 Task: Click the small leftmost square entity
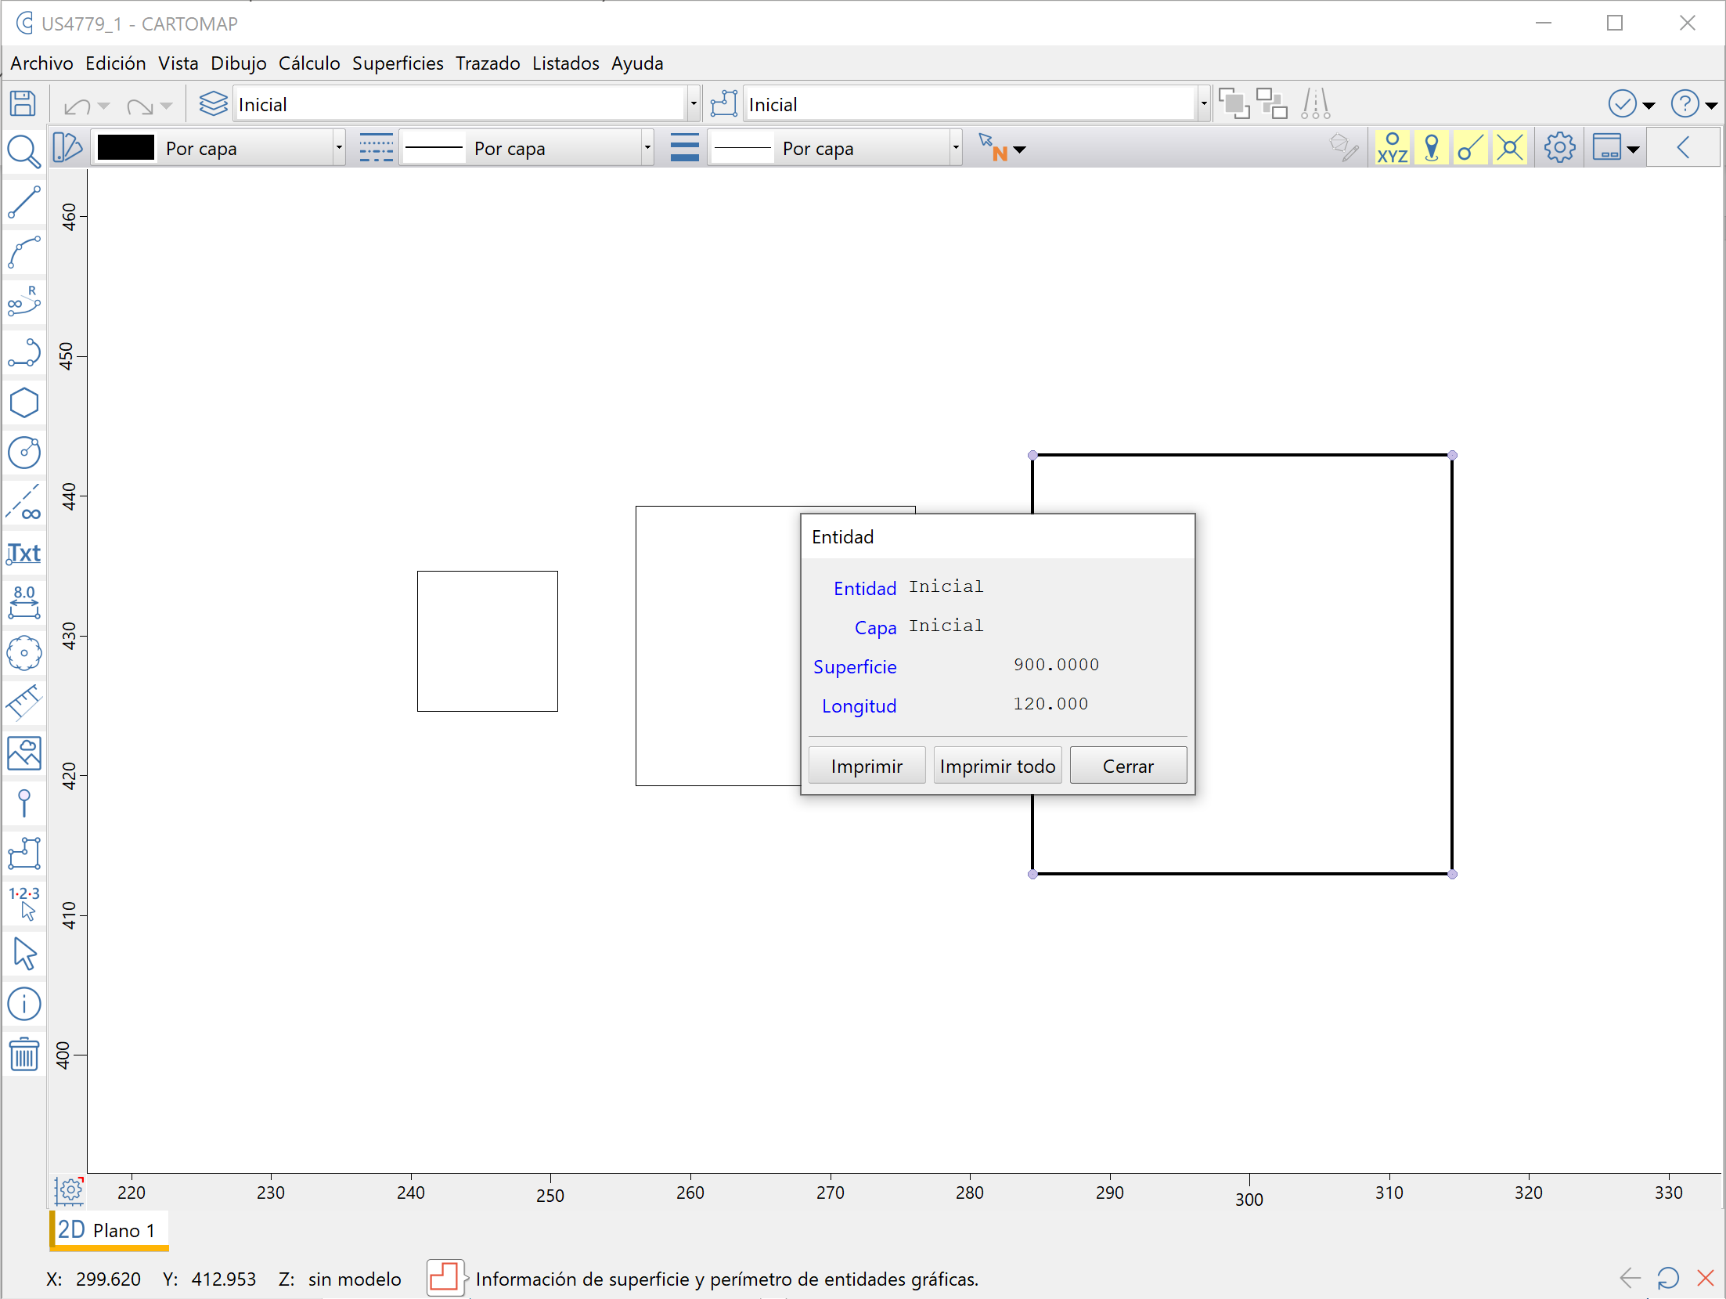487,641
